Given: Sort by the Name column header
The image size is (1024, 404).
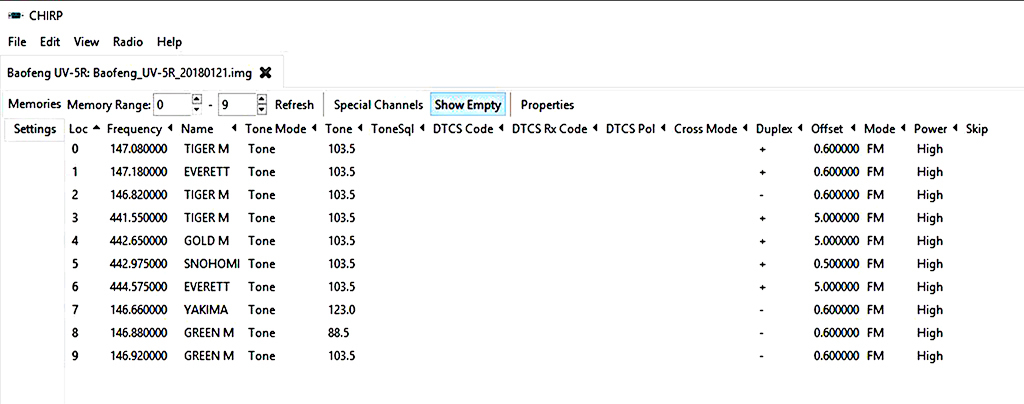Looking at the screenshot, I should click(x=209, y=129).
